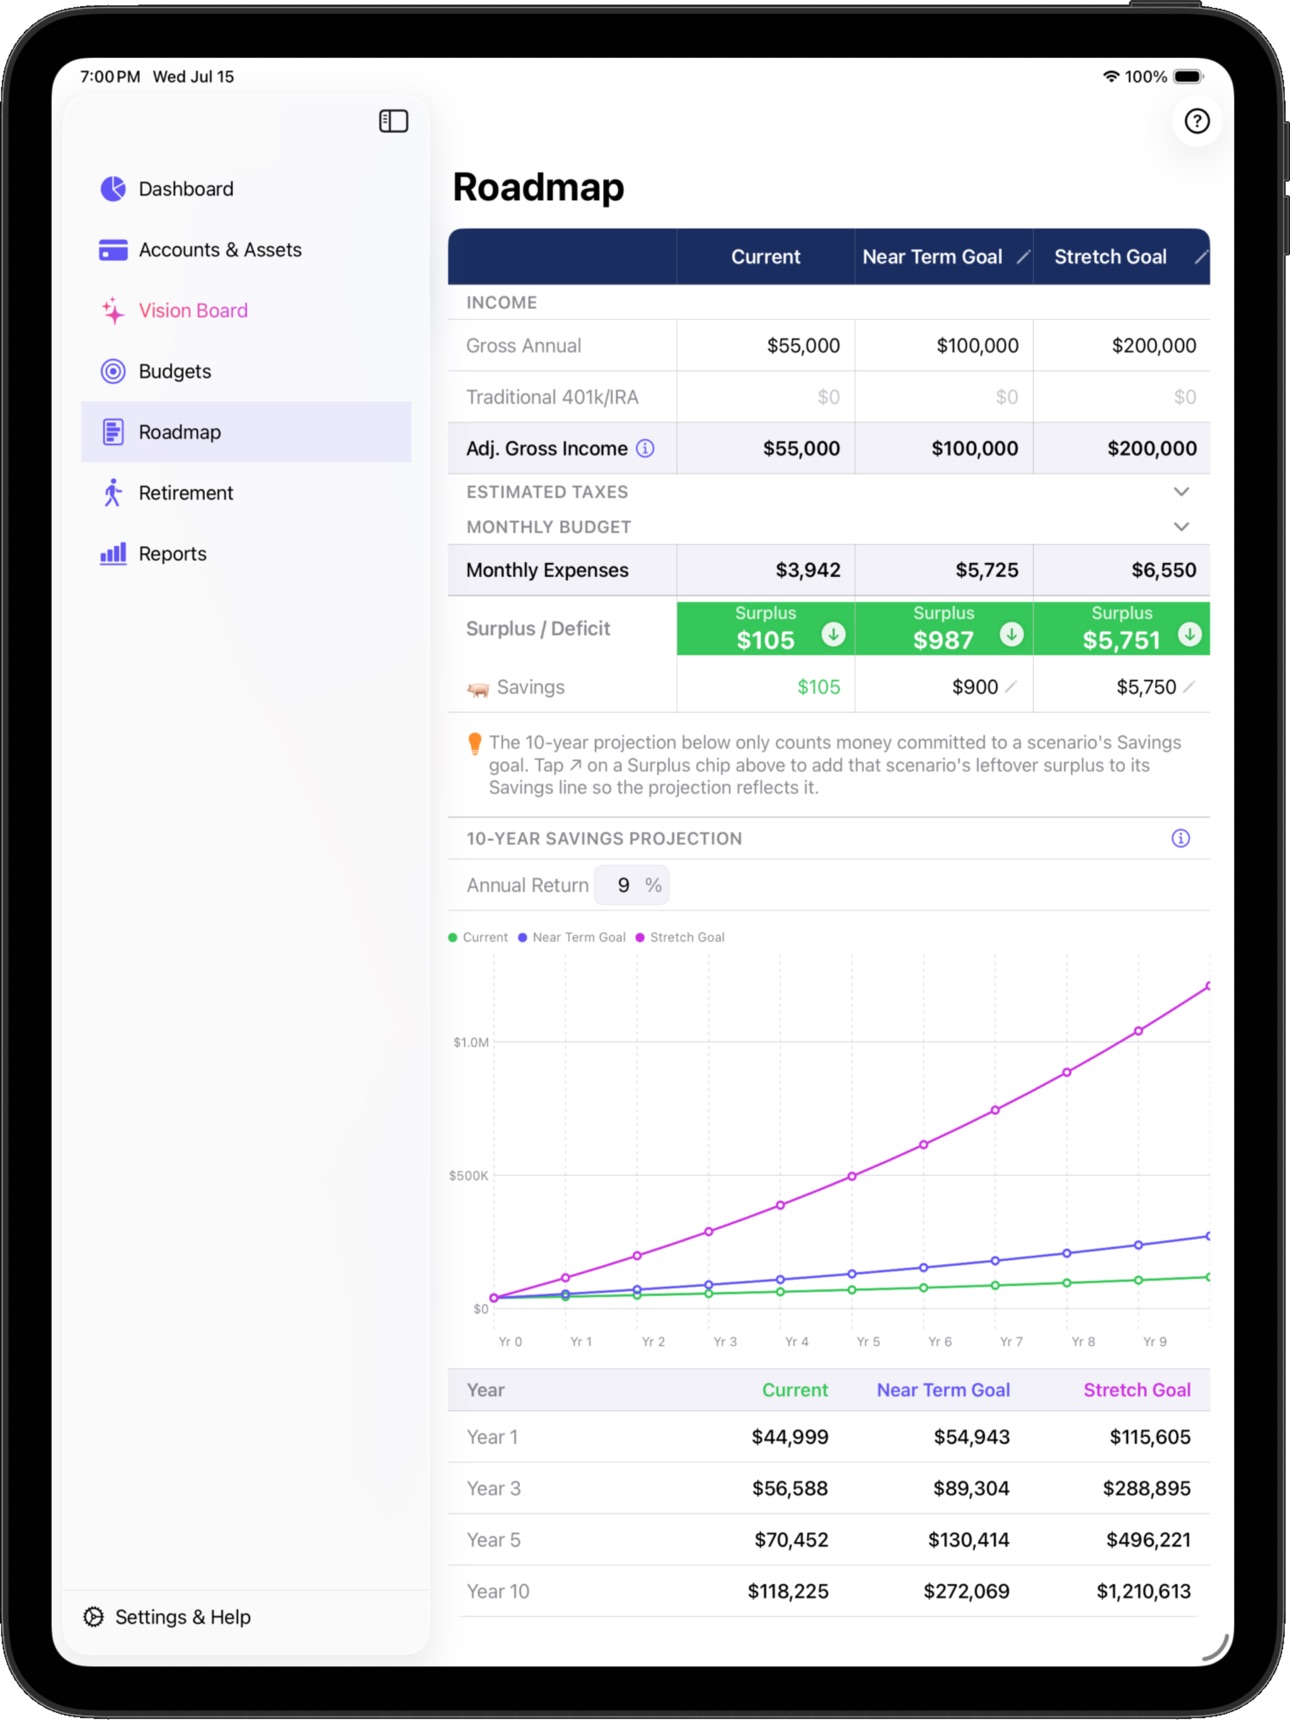Tap the arrow on the $5,751 Surplus chip
1290x1720 pixels.
(x=1189, y=634)
